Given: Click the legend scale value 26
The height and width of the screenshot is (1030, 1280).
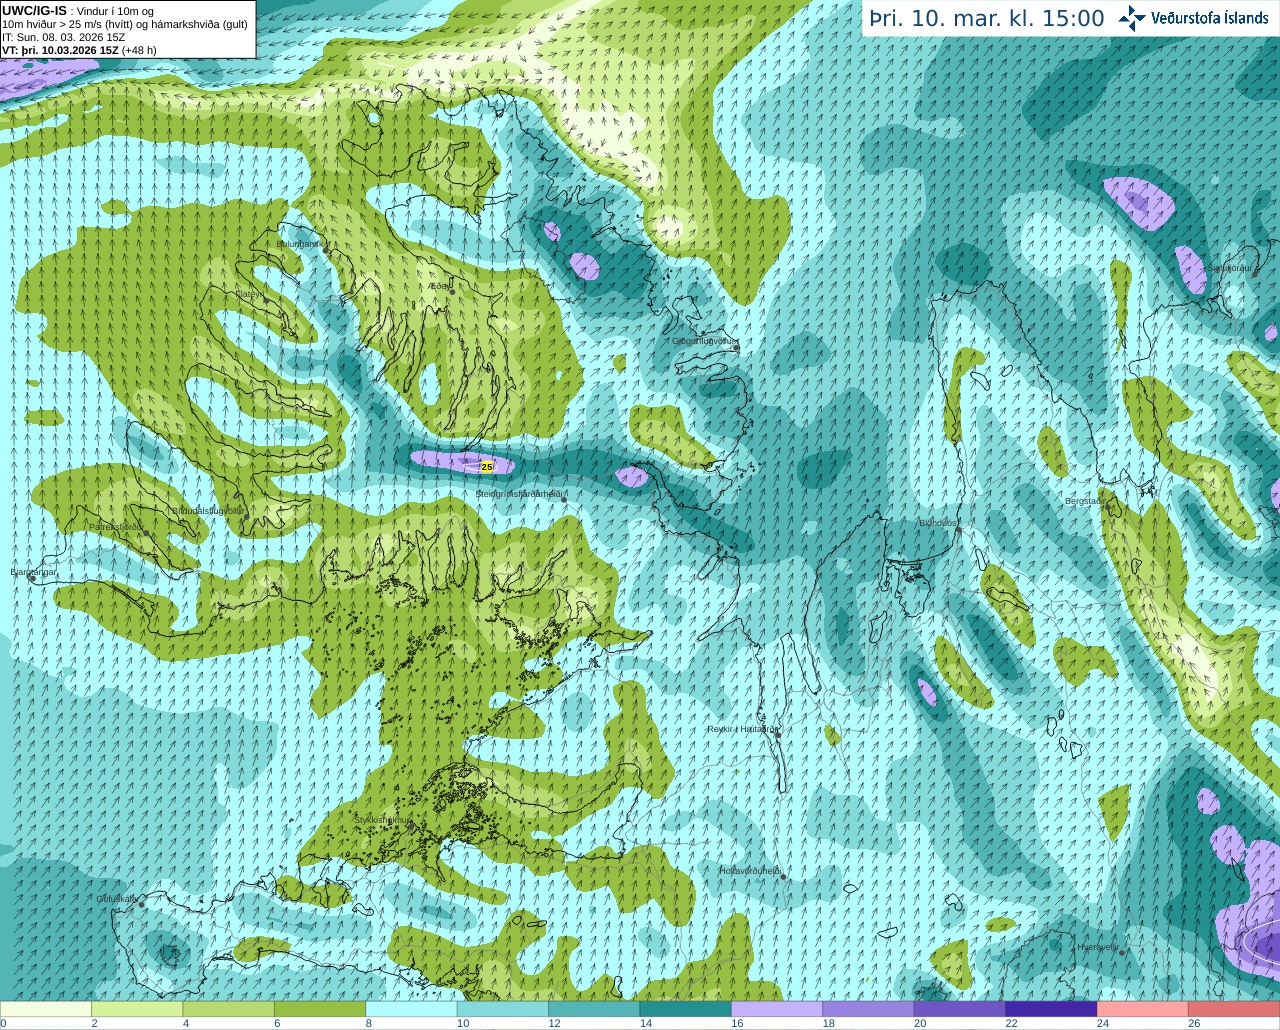Looking at the screenshot, I should [1194, 1023].
